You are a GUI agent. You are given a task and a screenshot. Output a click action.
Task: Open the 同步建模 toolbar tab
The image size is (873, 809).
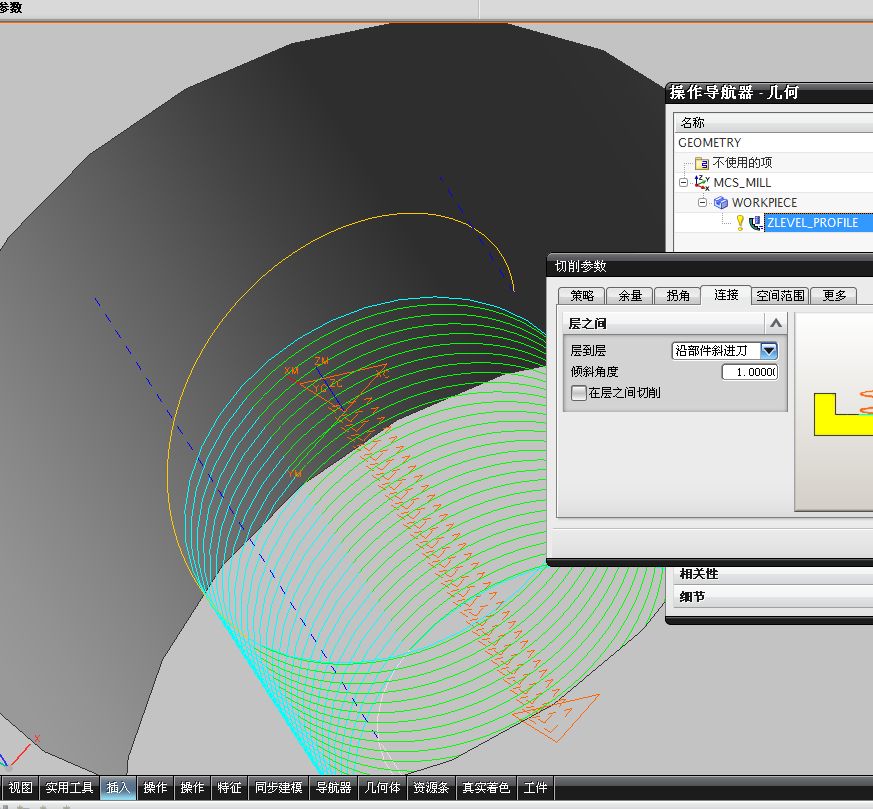(278, 787)
